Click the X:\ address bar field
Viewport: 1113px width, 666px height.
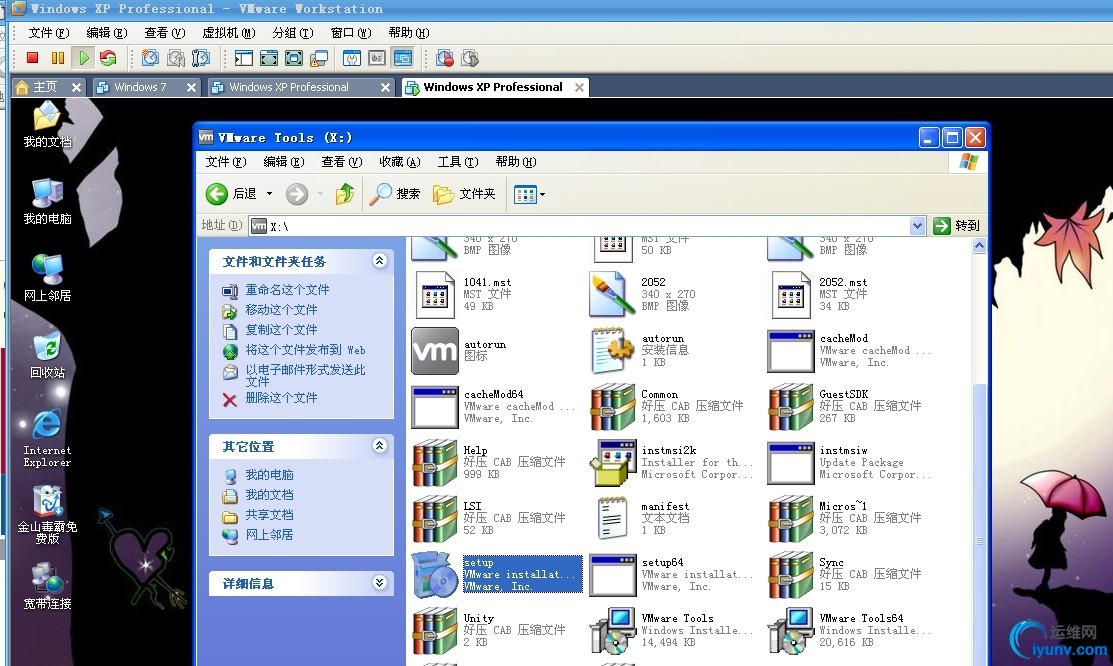pos(588,226)
